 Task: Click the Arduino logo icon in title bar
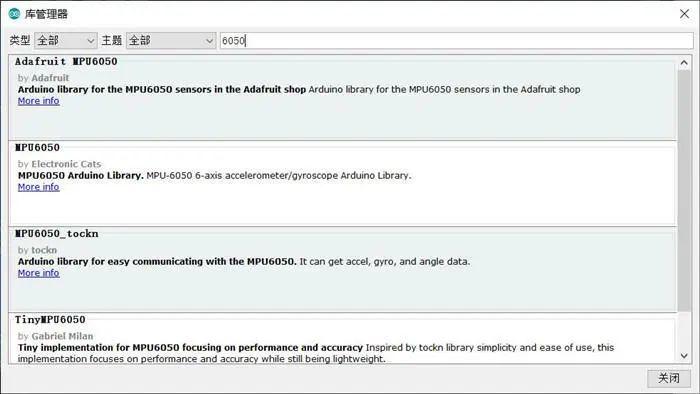[14, 14]
